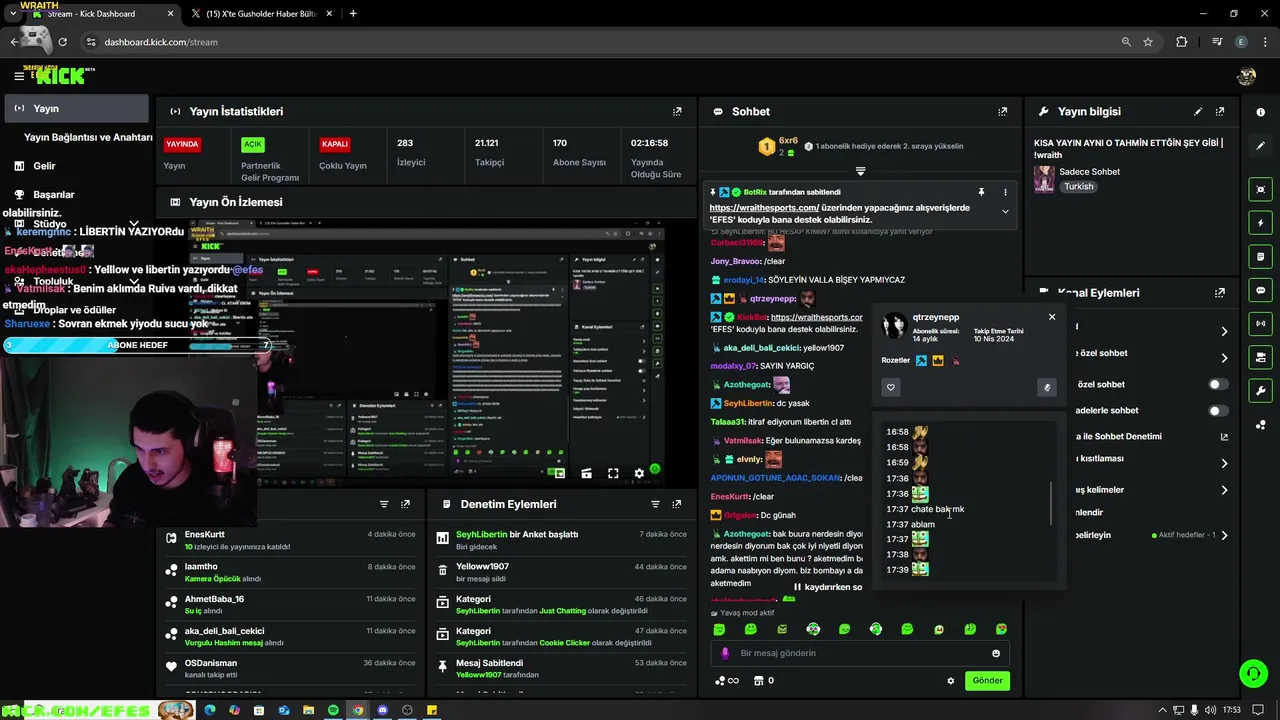Click the browser address bar
Screen dimensions: 1280x720
point(600,42)
